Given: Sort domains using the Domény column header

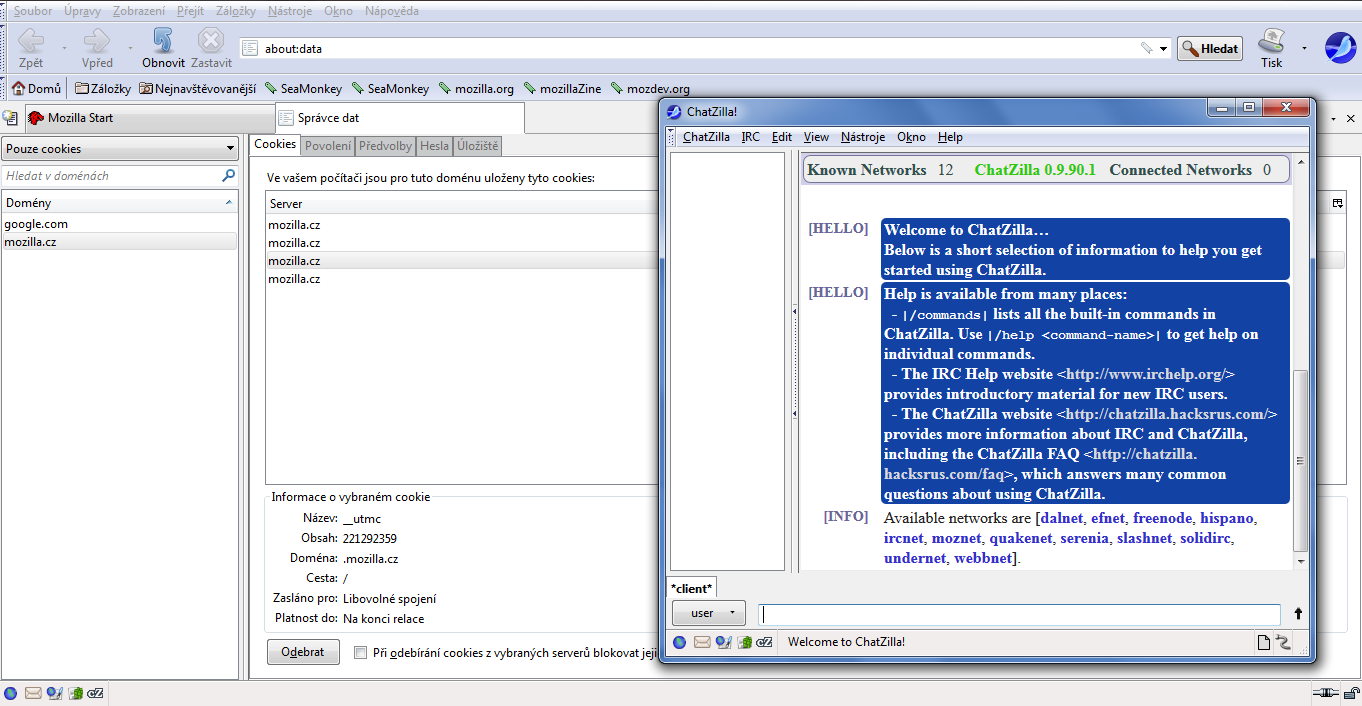Looking at the screenshot, I should tap(120, 203).
